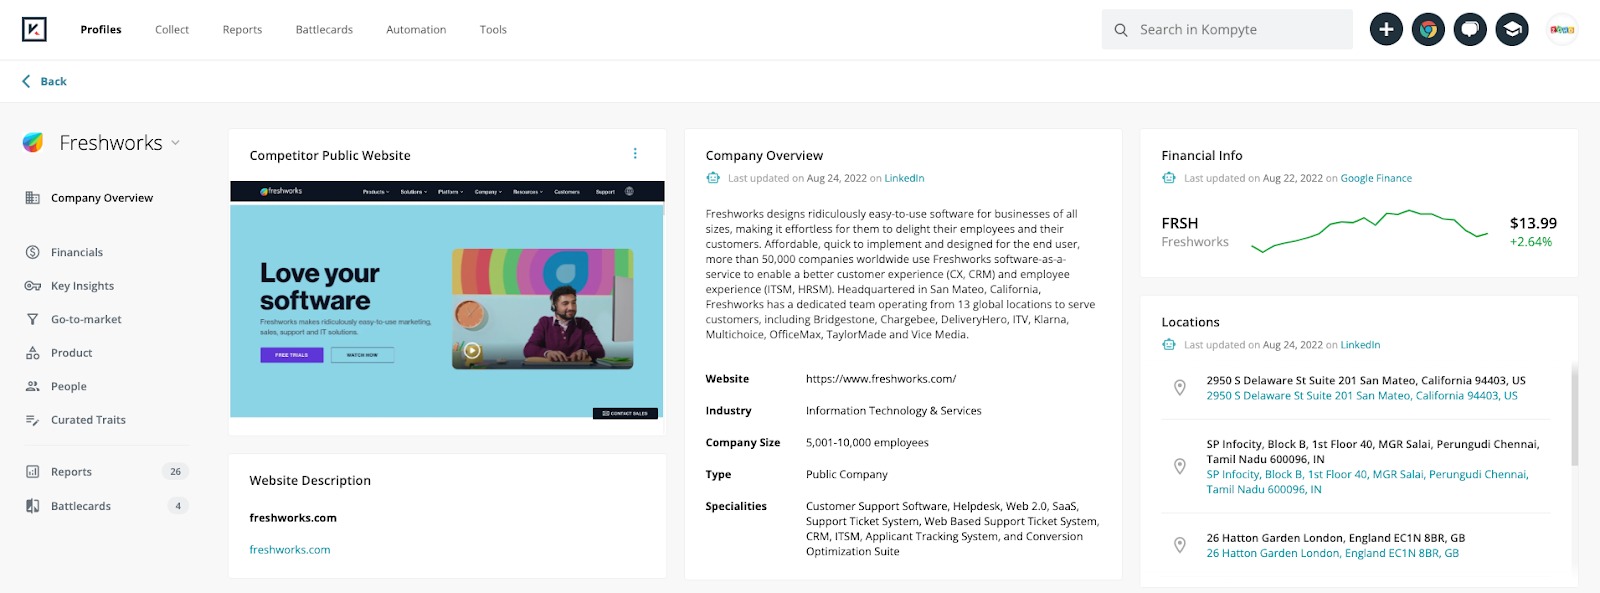Go back using the Back link

click(x=45, y=82)
